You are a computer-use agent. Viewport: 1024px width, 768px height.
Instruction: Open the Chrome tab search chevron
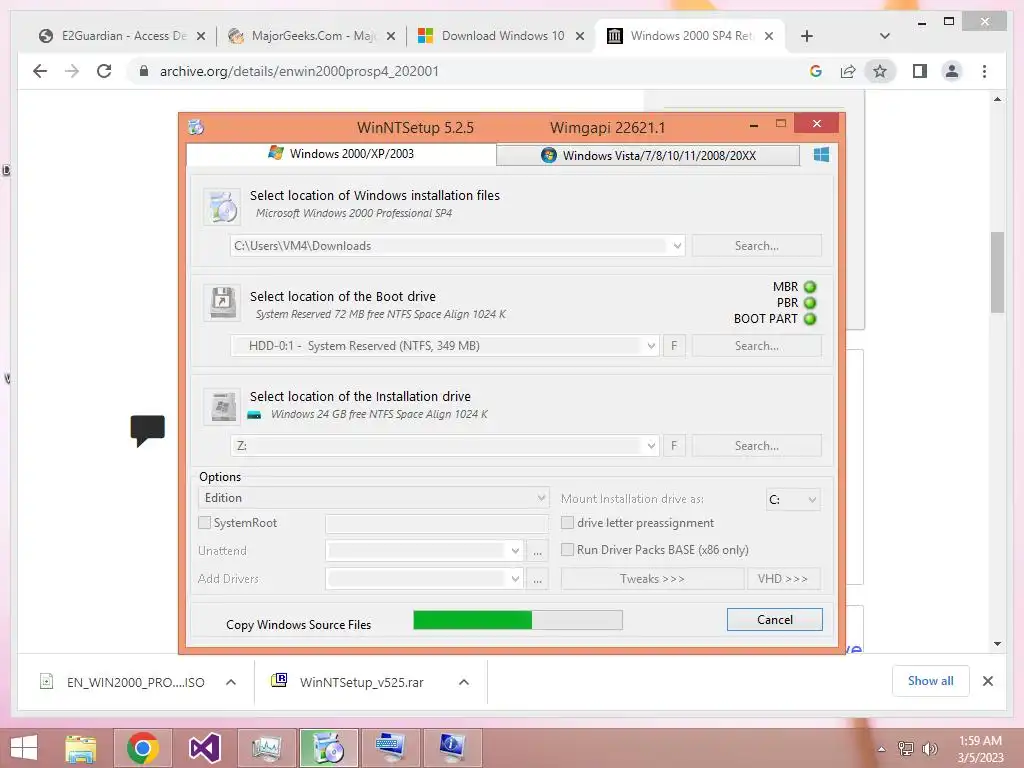pos(885,36)
